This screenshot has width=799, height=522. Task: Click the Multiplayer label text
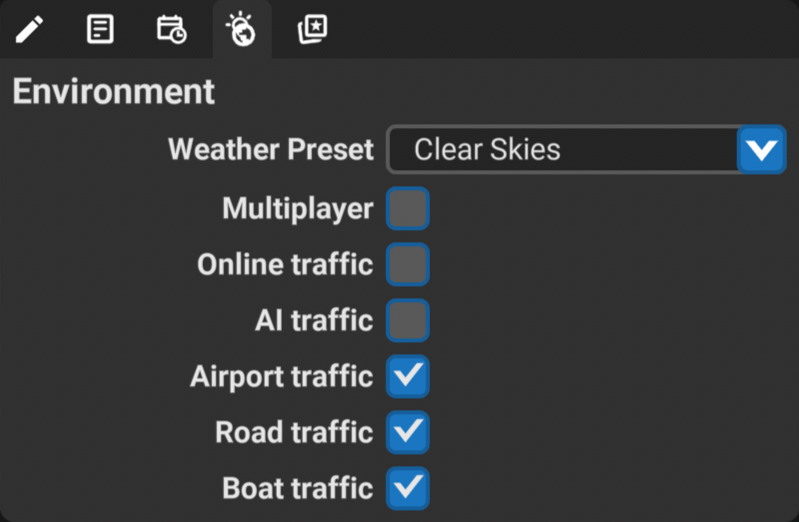tap(298, 208)
